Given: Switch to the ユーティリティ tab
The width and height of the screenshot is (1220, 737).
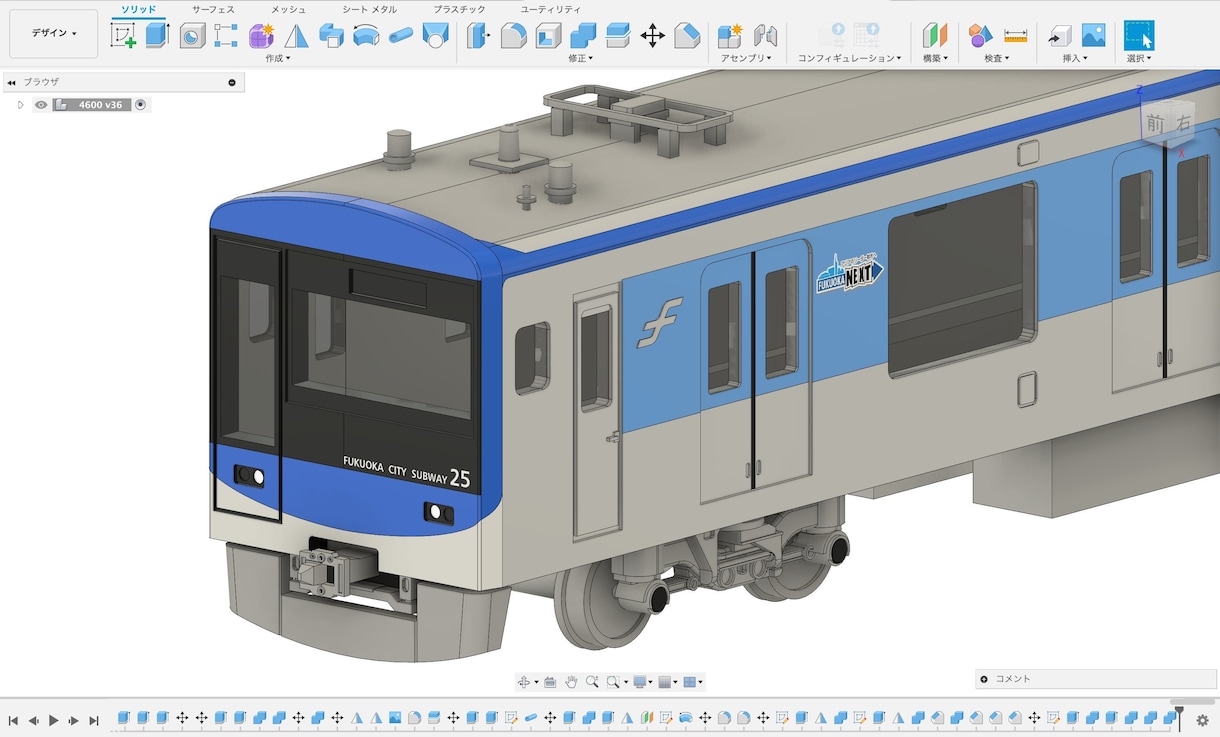Looking at the screenshot, I should [550, 9].
